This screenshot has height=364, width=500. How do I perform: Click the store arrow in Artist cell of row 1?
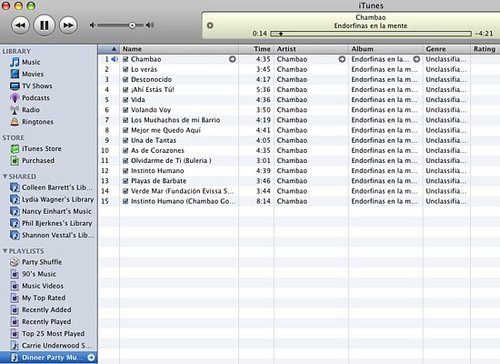[x=342, y=59]
